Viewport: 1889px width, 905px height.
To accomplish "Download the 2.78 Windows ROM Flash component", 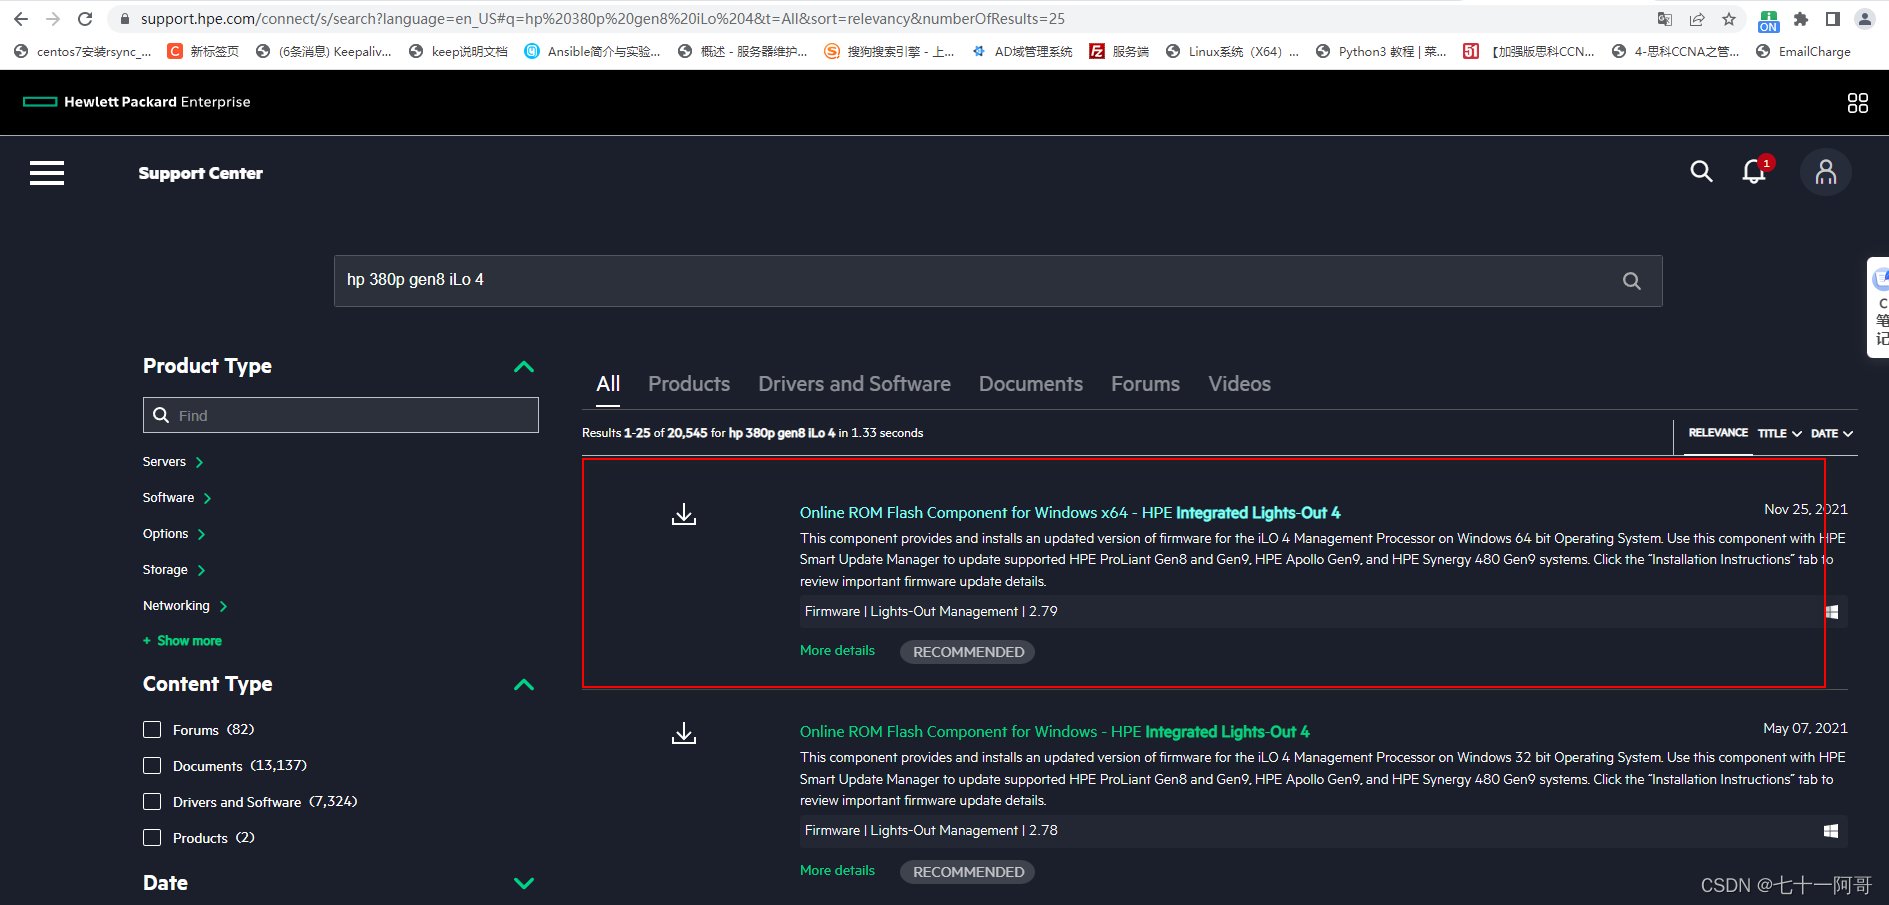I will pyautogui.click(x=684, y=733).
